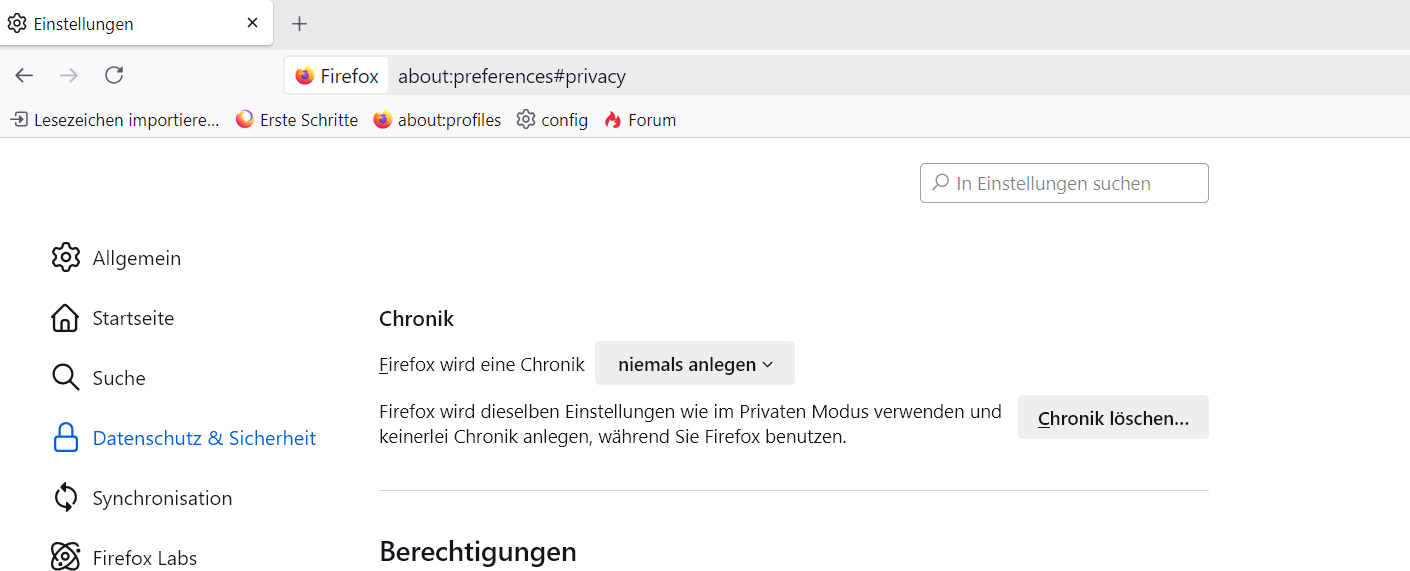Viewport: 1410px width, 571px height.
Task: Open the "Lesezeichen importieren" bookmark
Action: tap(115, 120)
